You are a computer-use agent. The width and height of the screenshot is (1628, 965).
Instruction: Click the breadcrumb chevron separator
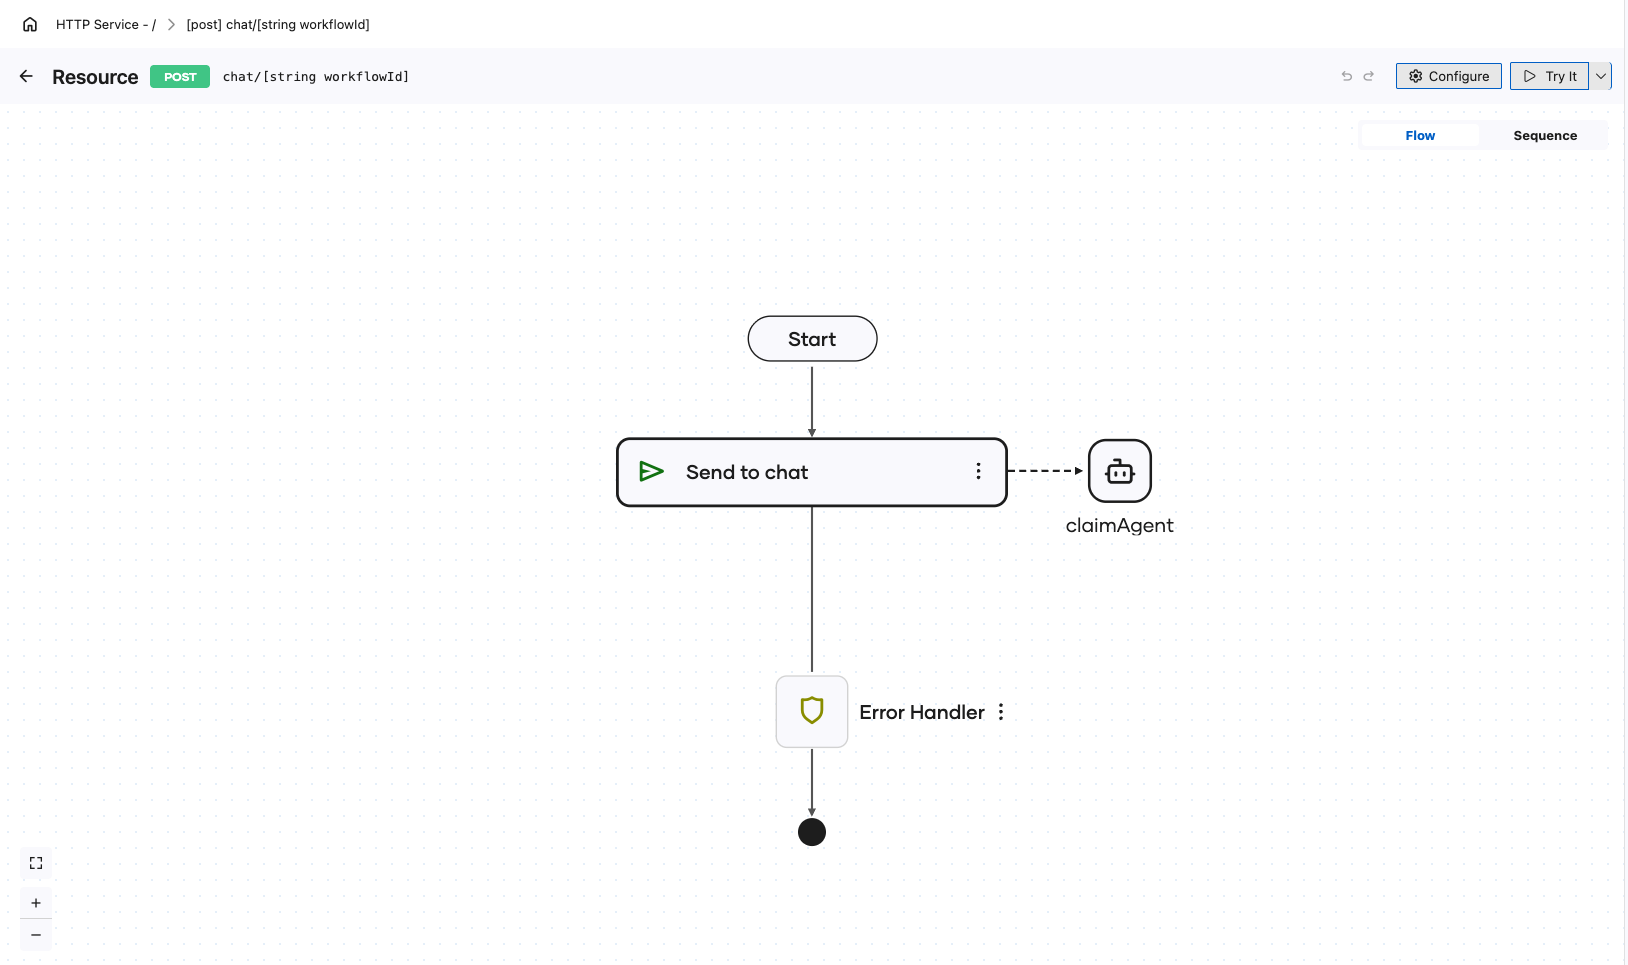pos(171,24)
